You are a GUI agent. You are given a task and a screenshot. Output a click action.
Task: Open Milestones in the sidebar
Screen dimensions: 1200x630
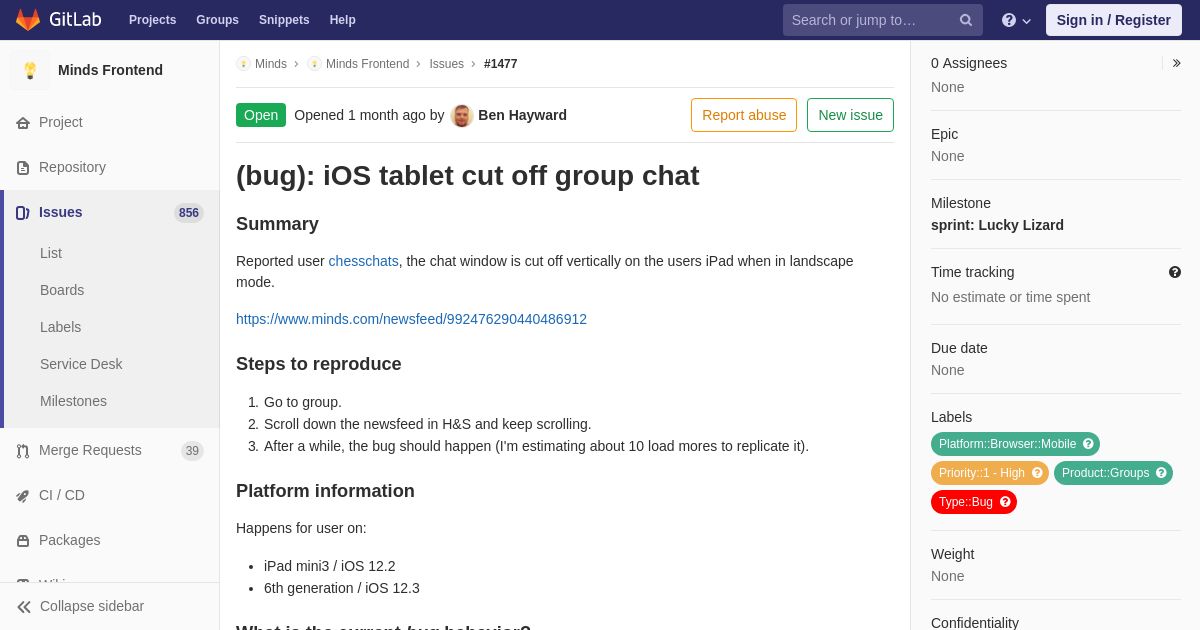pyautogui.click(x=73, y=401)
